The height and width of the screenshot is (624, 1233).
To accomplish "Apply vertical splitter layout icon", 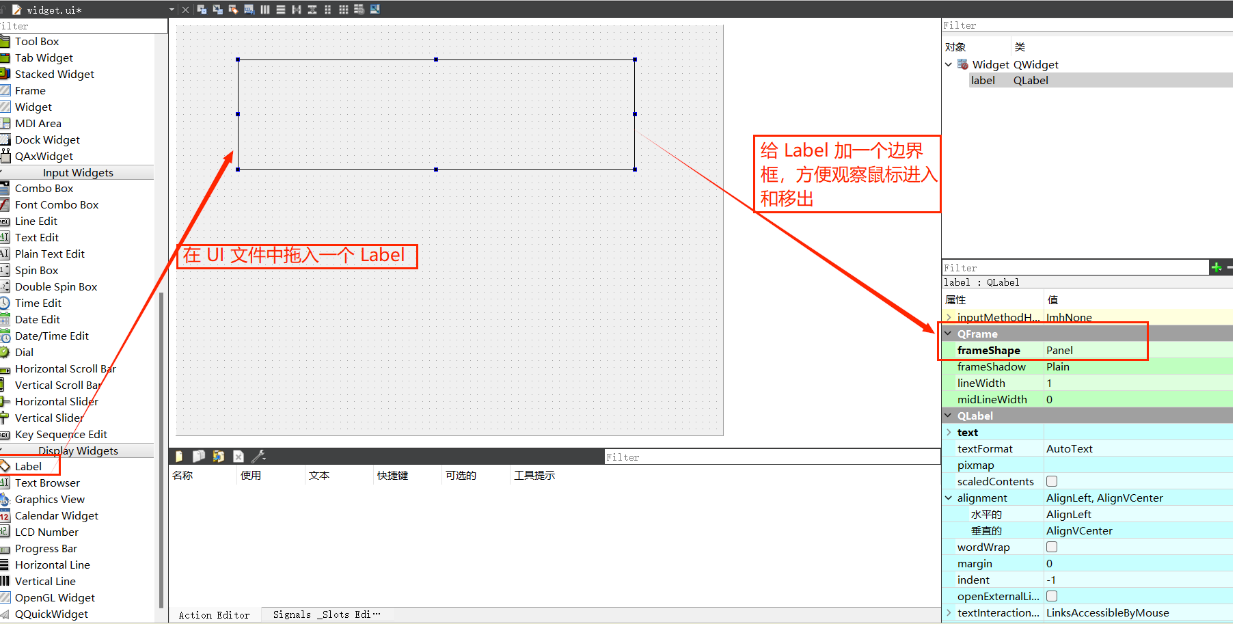I will pyautogui.click(x=312, y=9).
